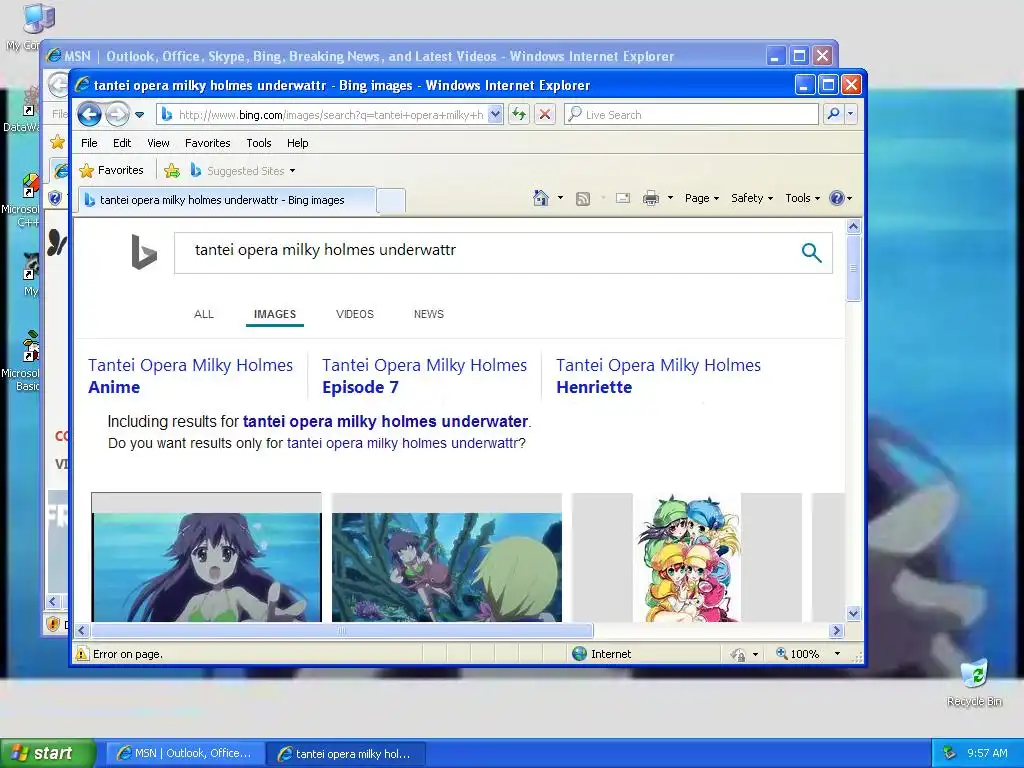Image resolution: width=1024 pixels, height=768 pixels.
Task: Click the Stop loading red X icon
Action: coord(545,115)
